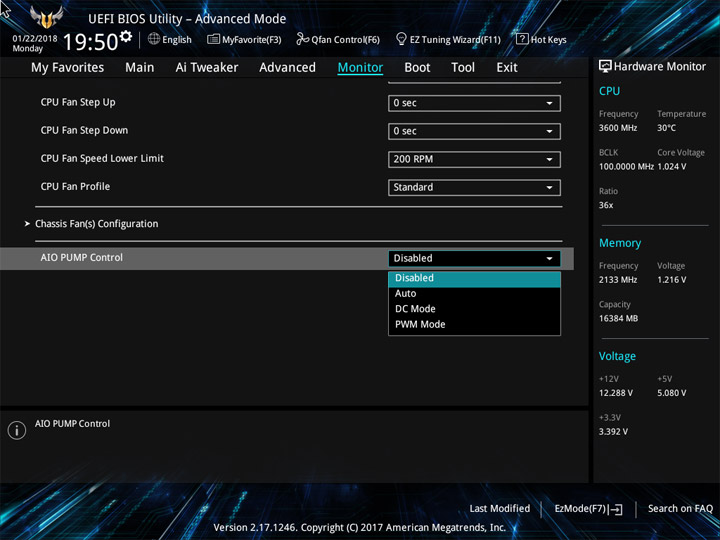Image resolution: width=720 pixels, height=540 pixels.
Task: Select the CPU Fan Step Up label
Action: pos(78,102)
